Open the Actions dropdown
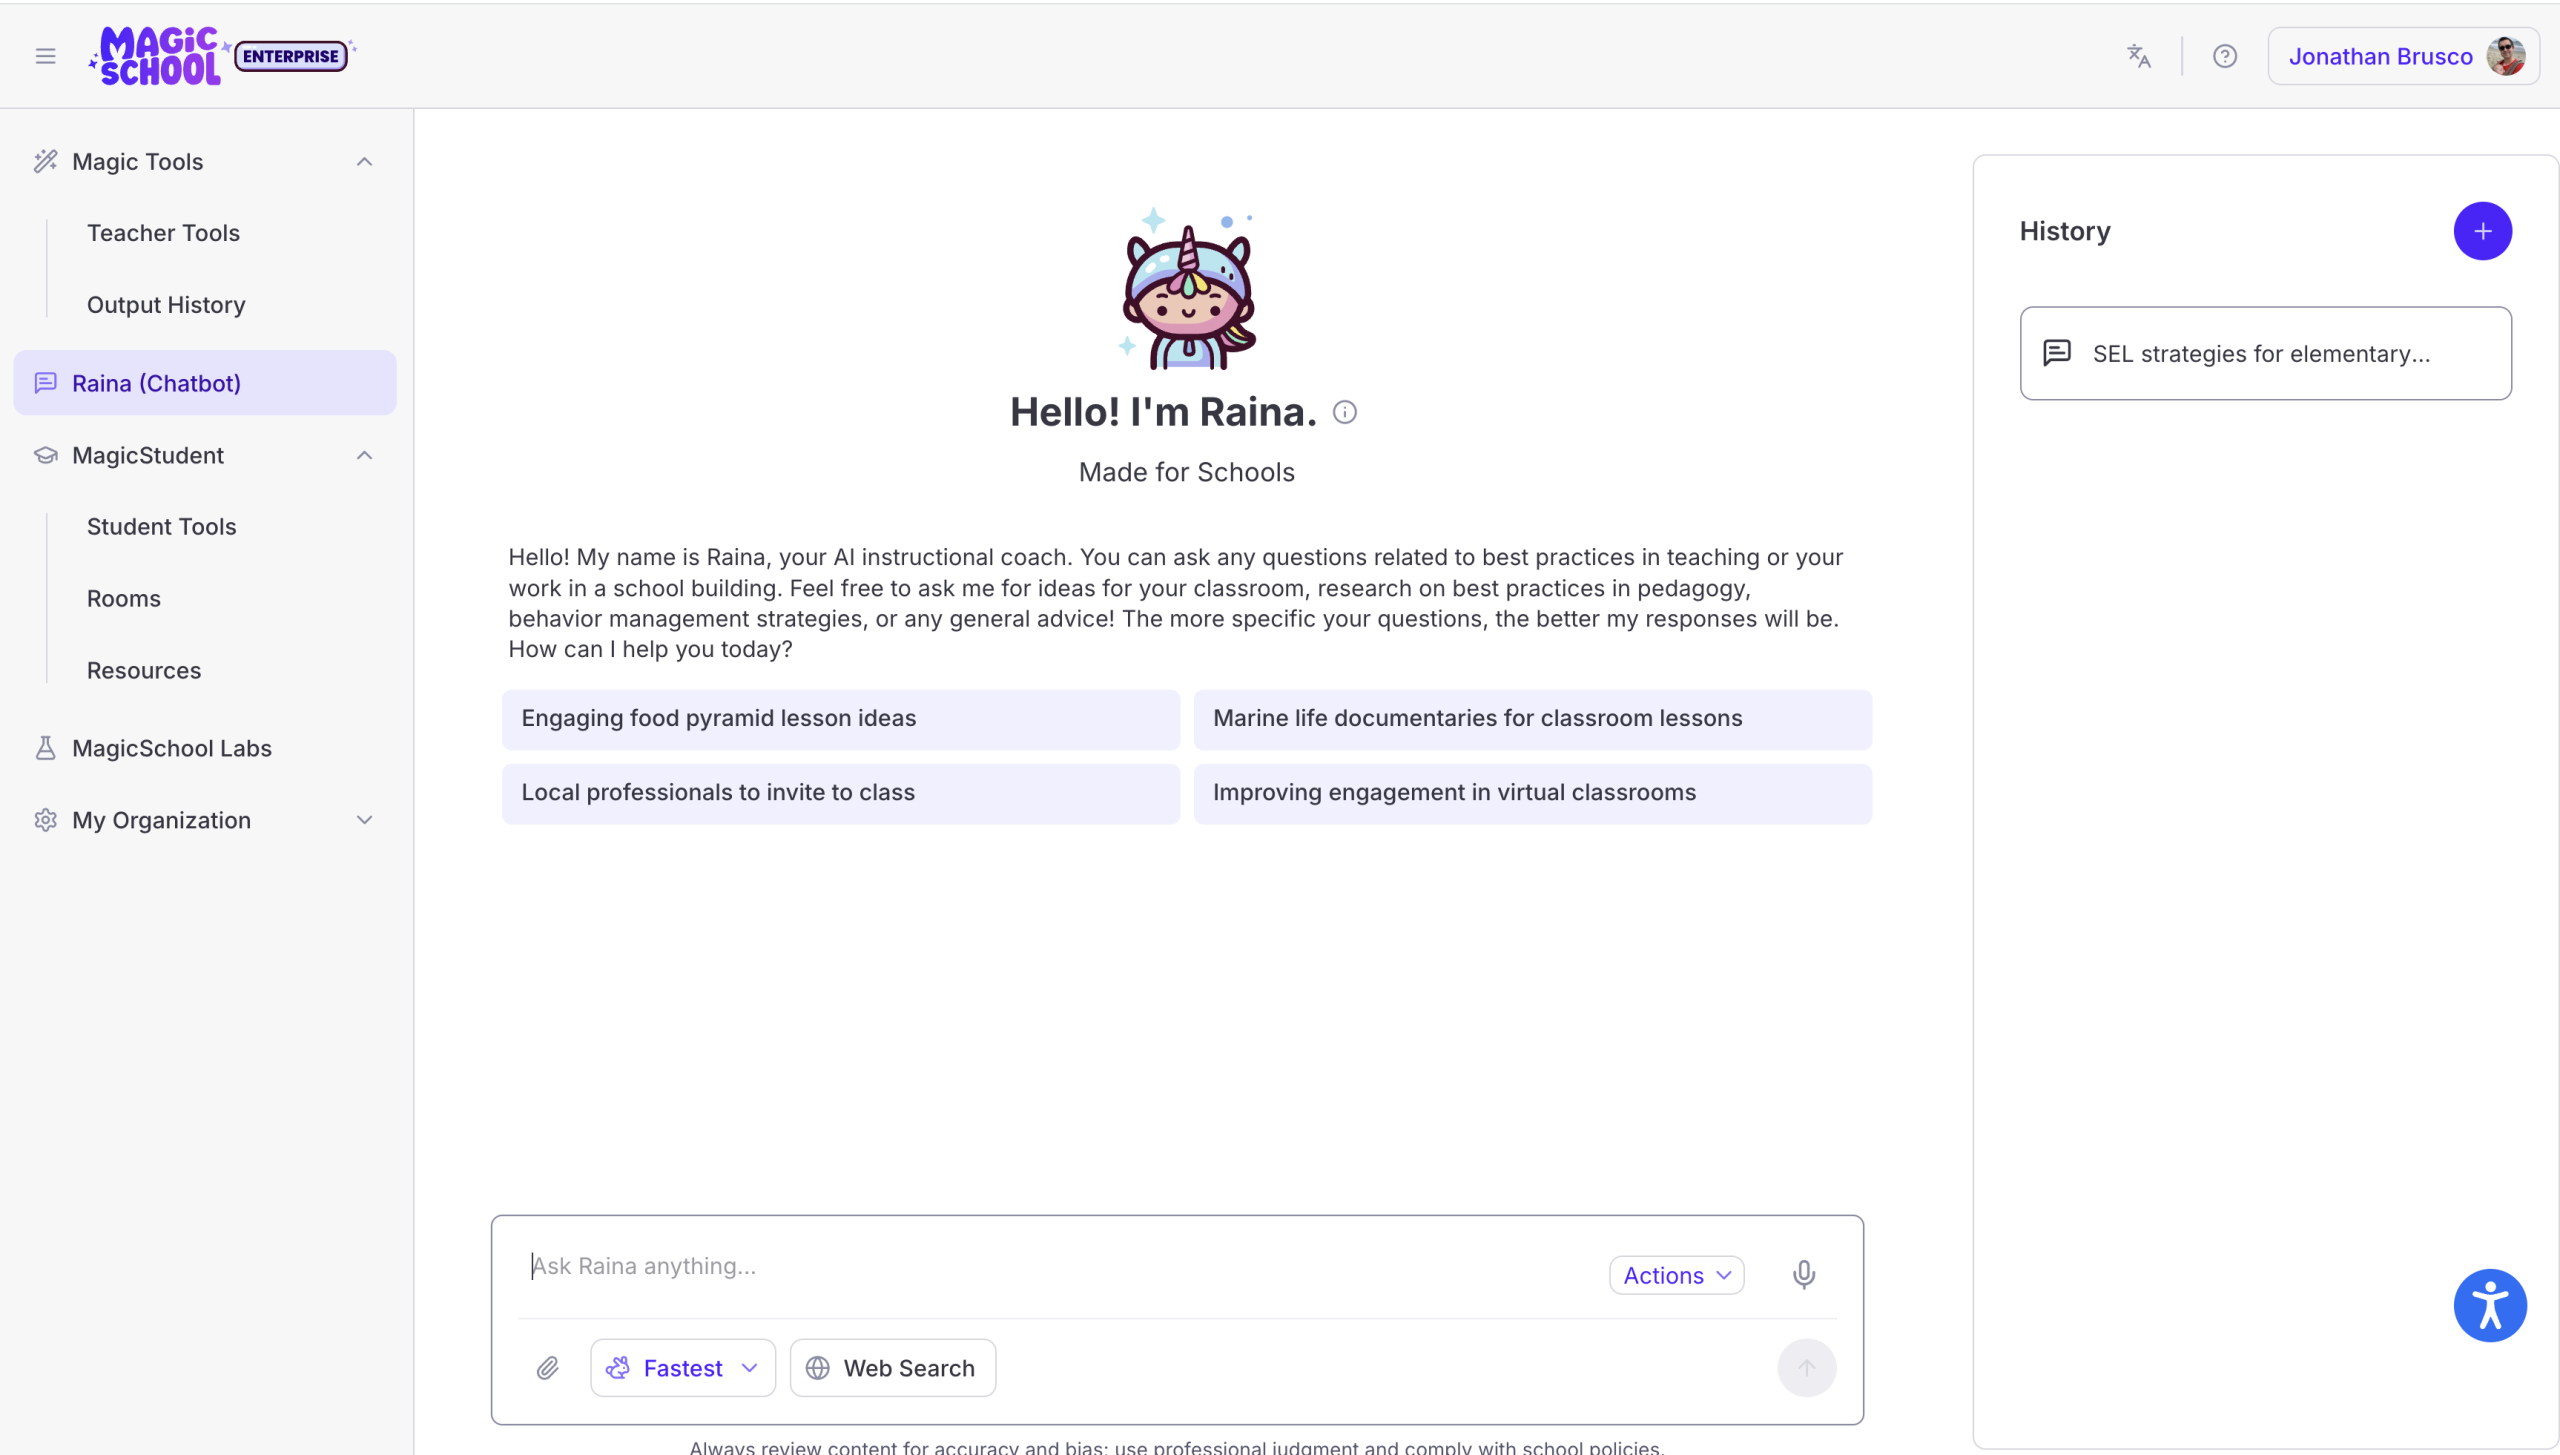Screen dimensions: 2560x1455 1676,1275
